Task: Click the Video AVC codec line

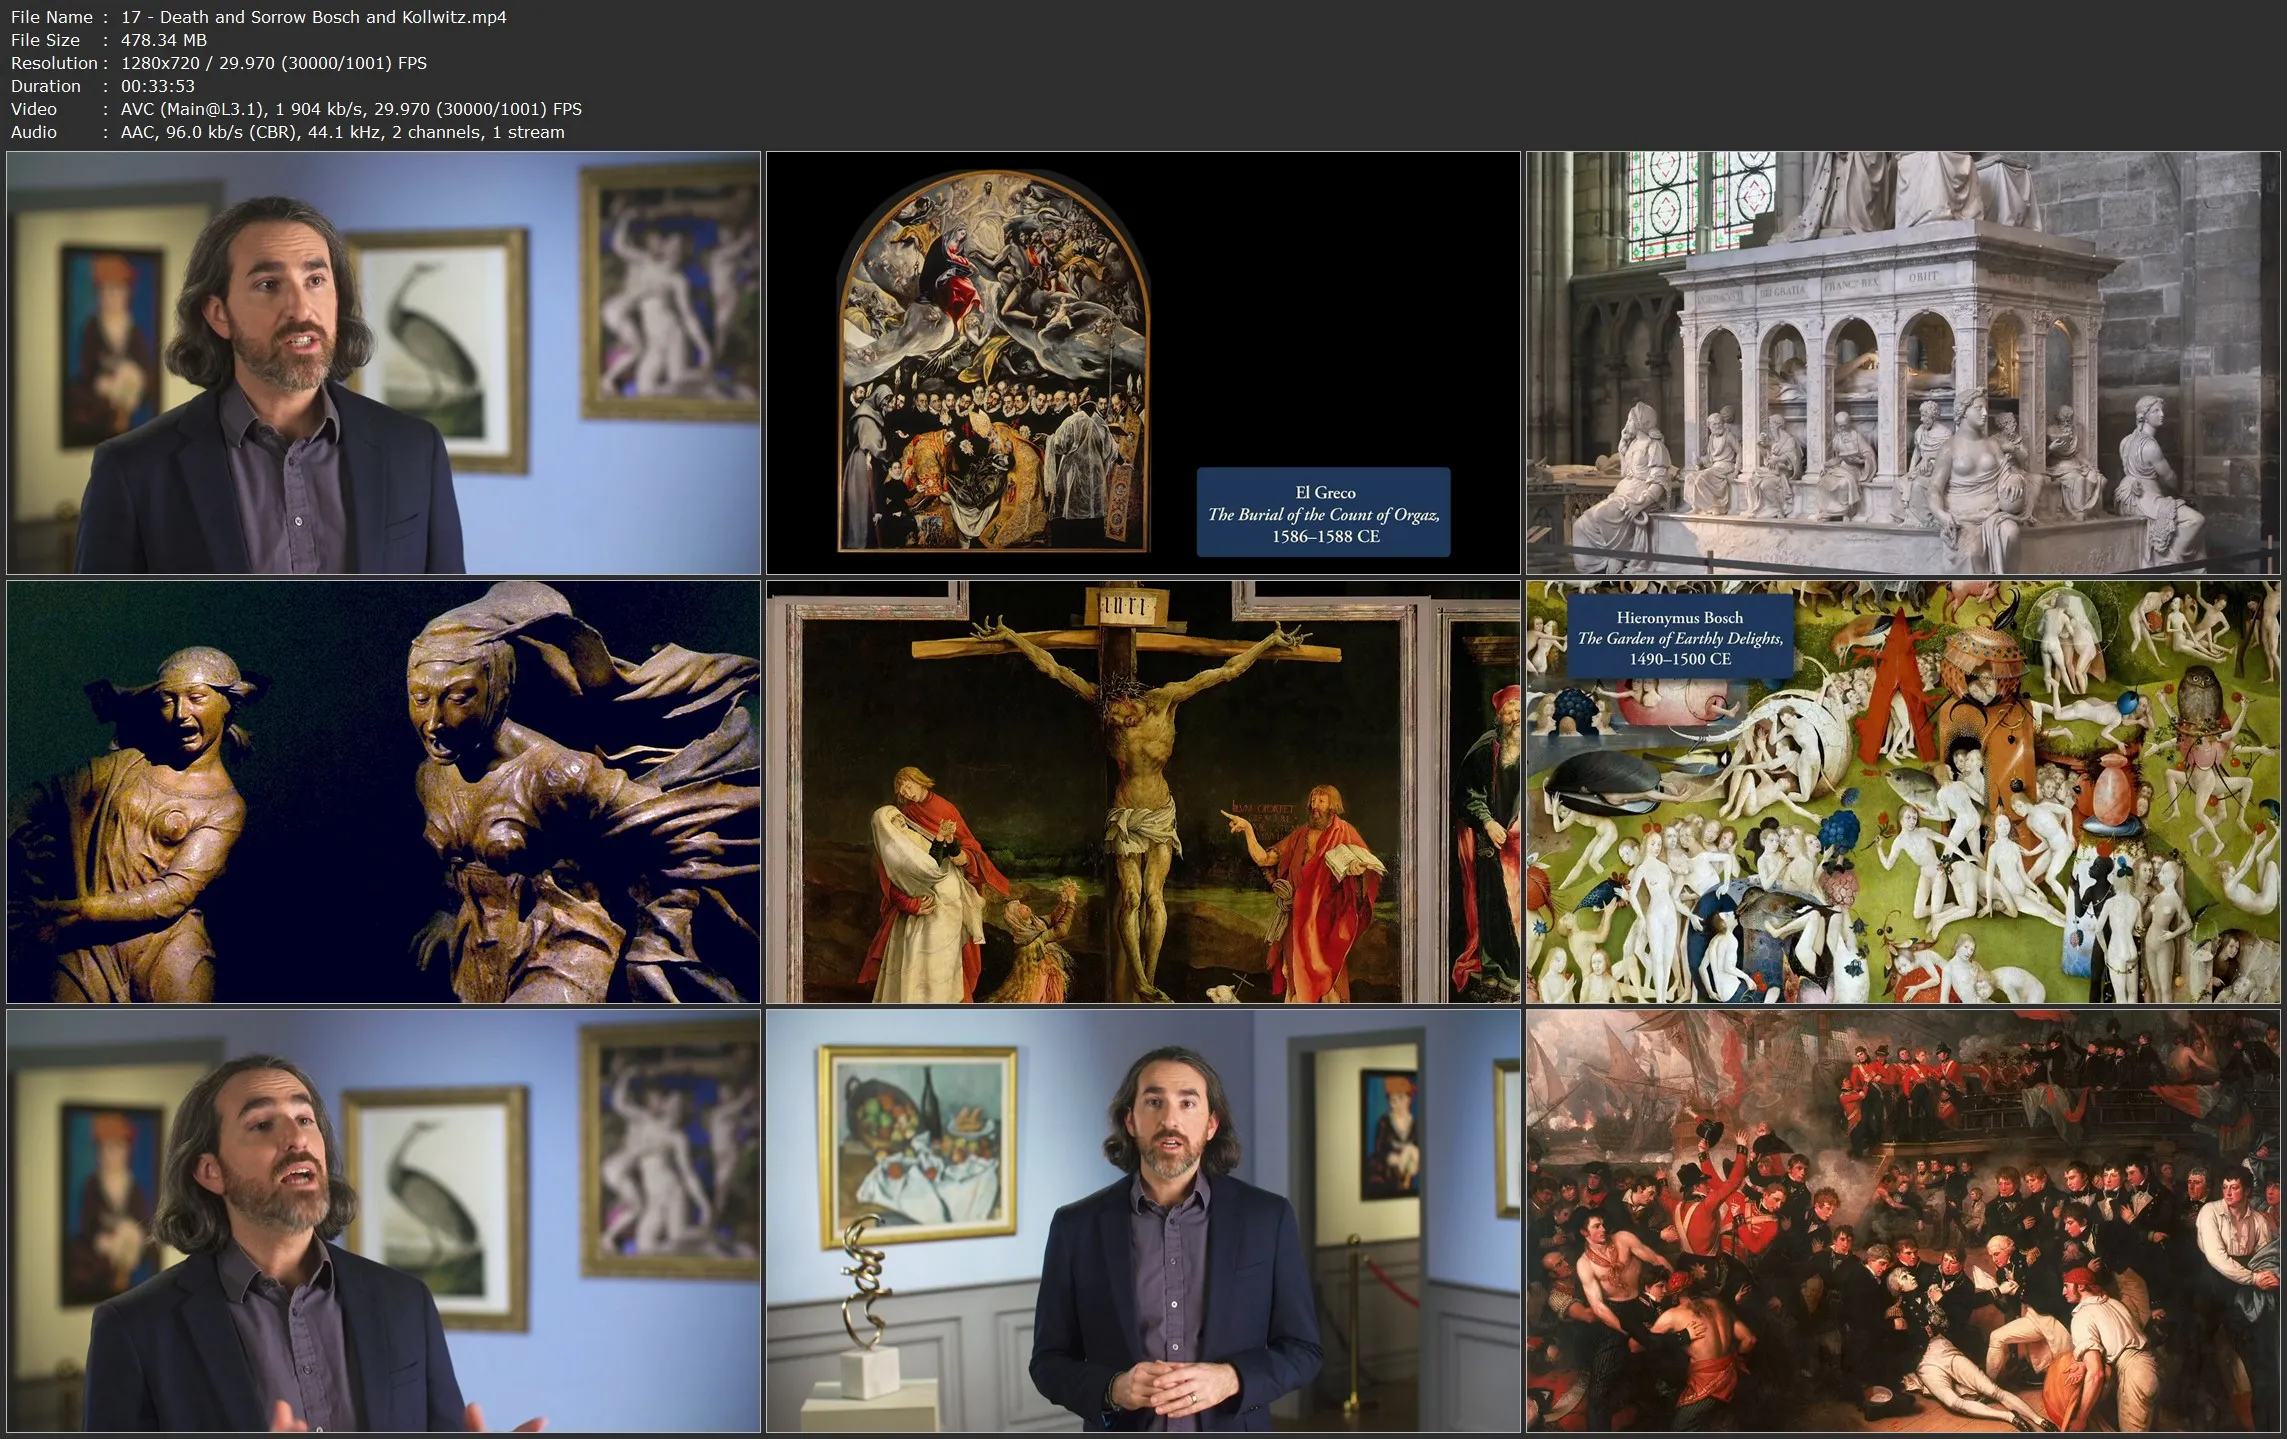Action: (350, 109)
